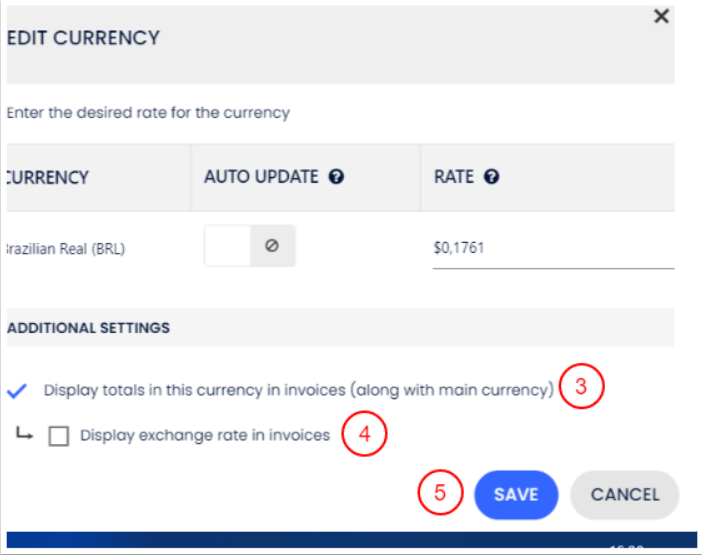Image resolution: width=702 pixels, height=555 pixels.
Task: Save the currency settings
Action: (515, 494)
